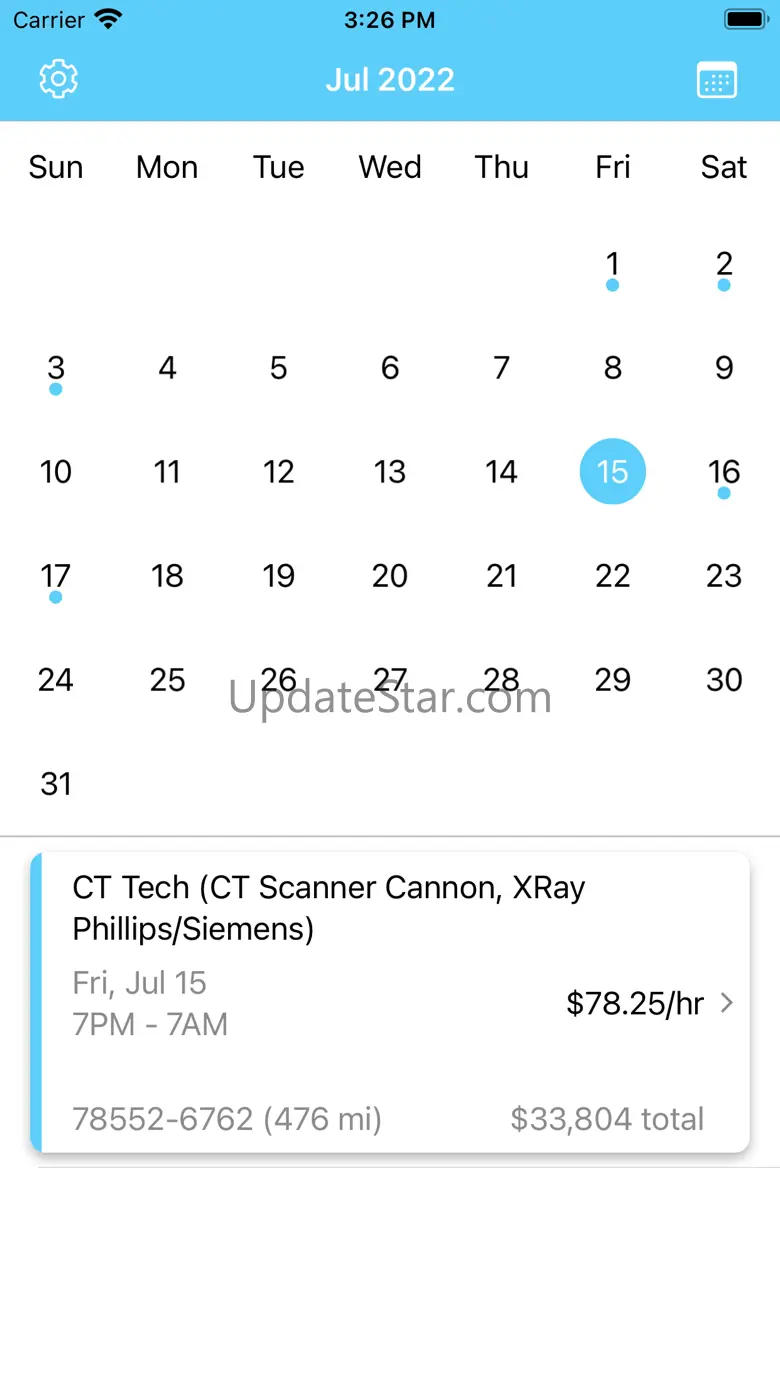Select the highlighted date 15
Image resolution: width=780 pixels, height=1387 pixels.
pyautogui.click(x=612, y=472)
